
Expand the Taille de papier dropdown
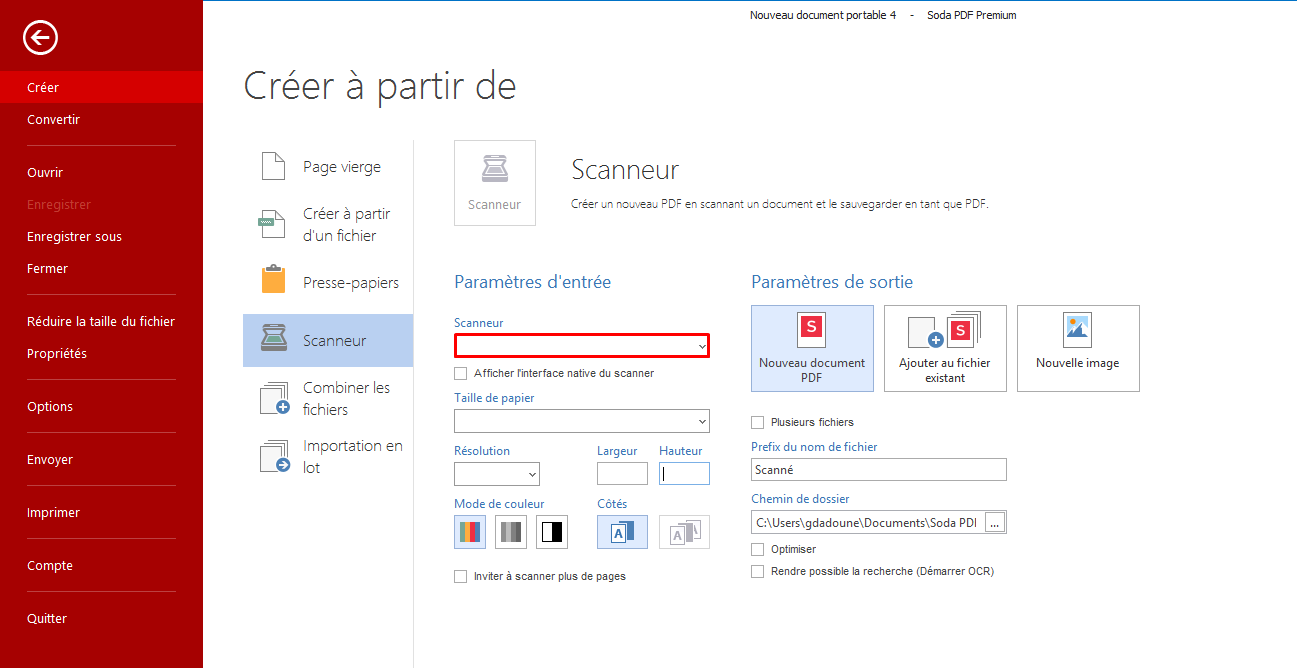tap(582, 421)
